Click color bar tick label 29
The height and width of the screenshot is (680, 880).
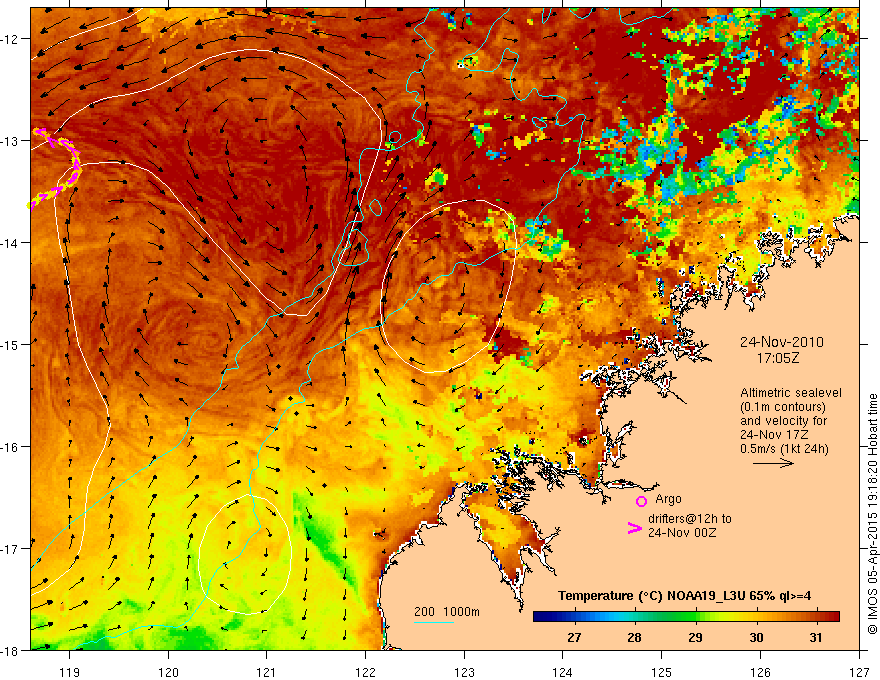pyautogui.click(x=695, y=638)
